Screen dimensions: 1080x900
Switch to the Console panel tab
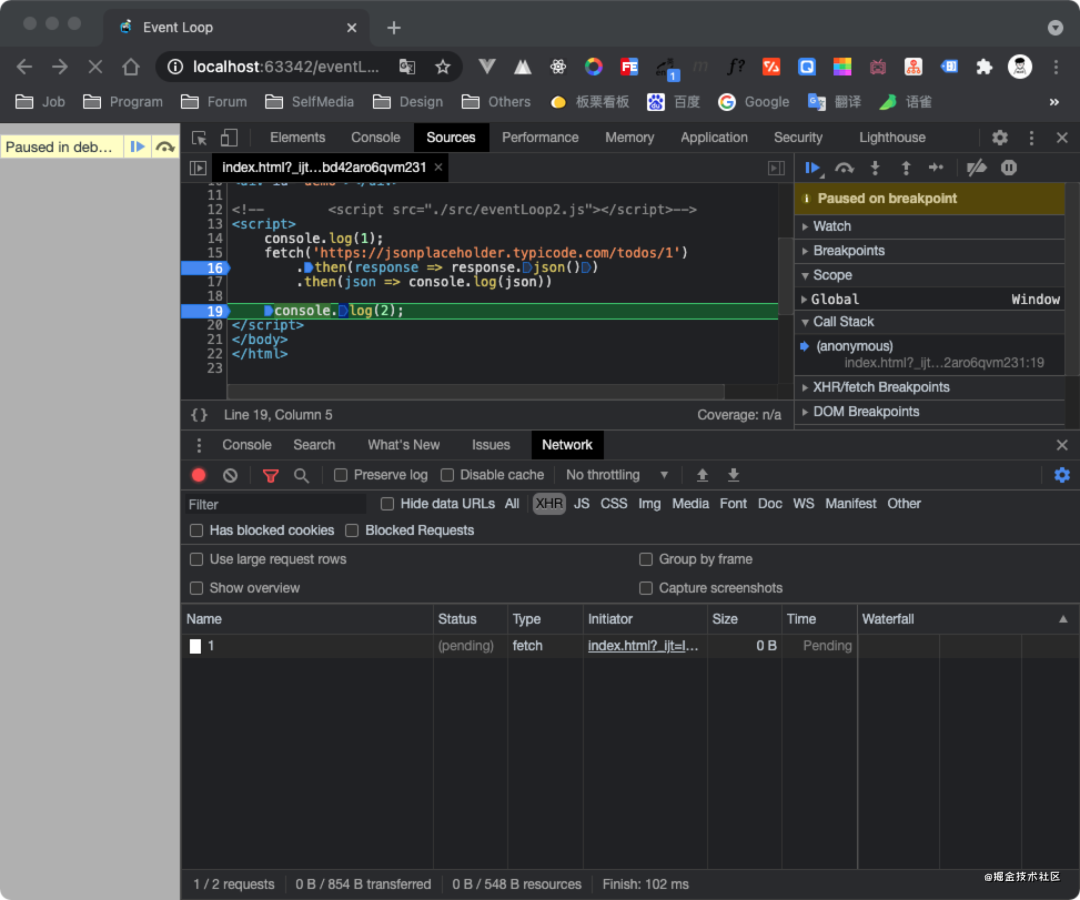click(375, 138)
